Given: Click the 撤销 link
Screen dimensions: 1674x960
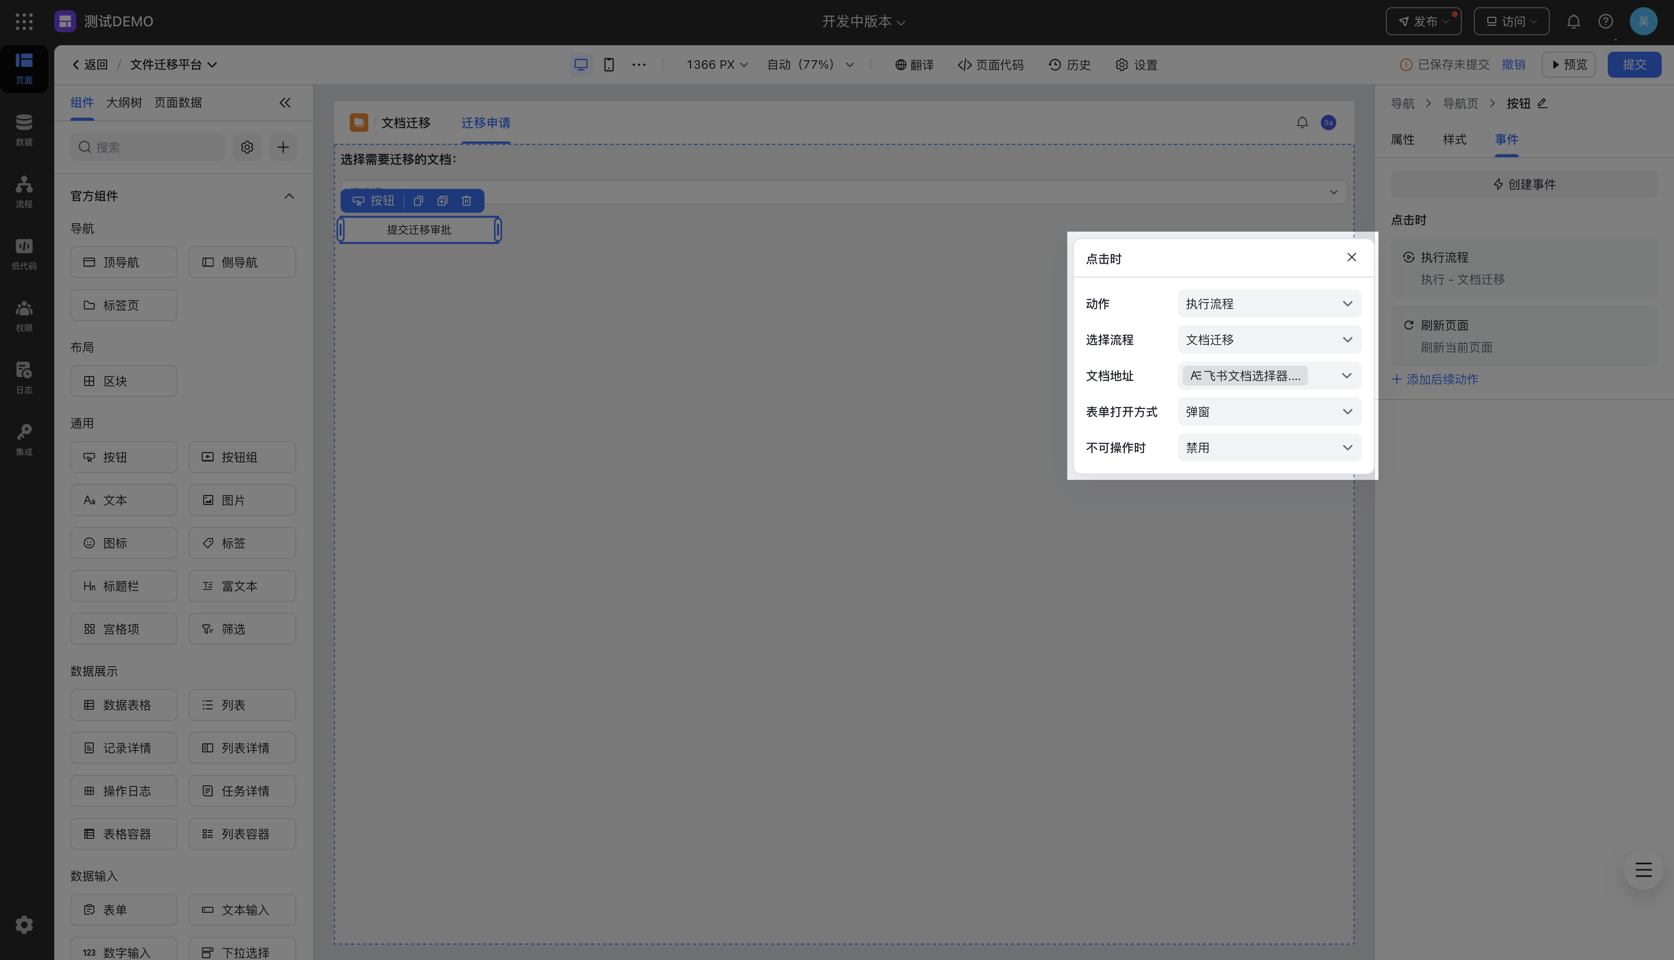Looking at the screenshot, I should click(1513, 64).
